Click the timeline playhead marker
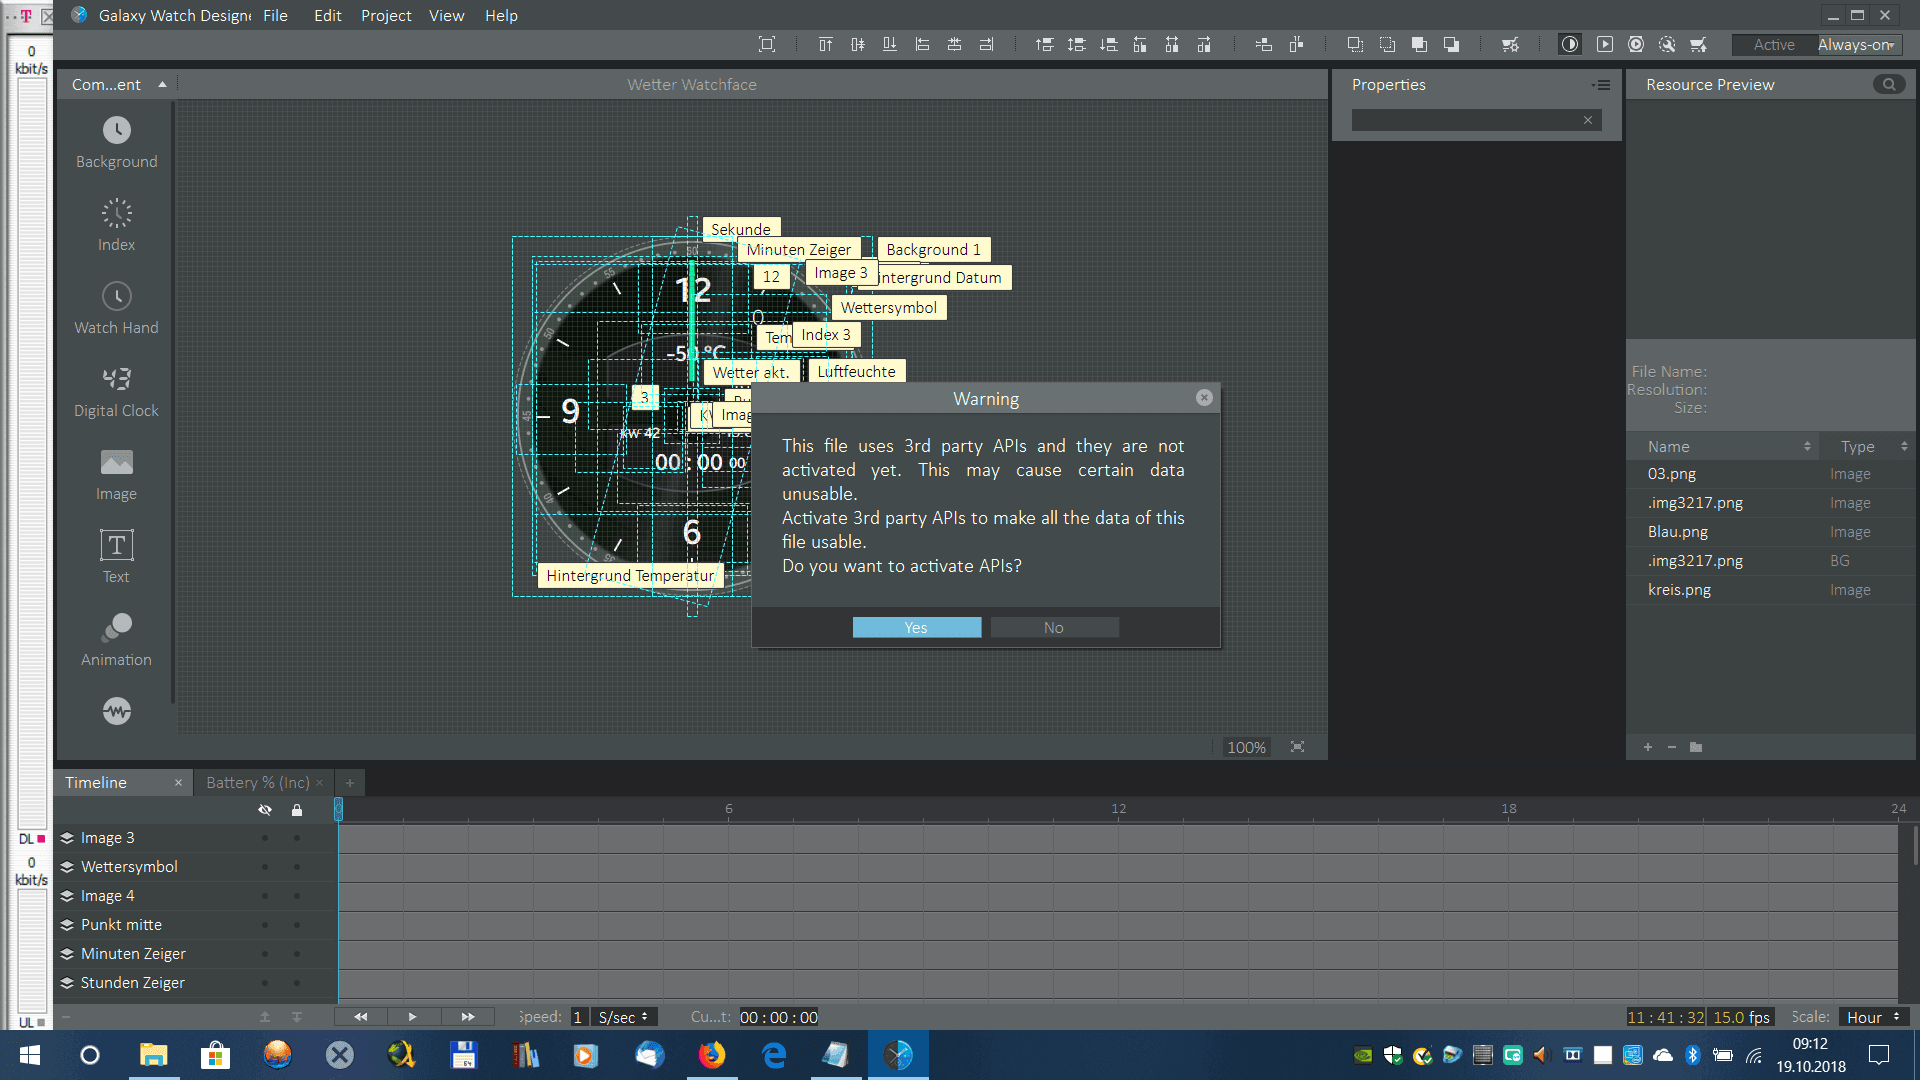 (x=338, y=810)
